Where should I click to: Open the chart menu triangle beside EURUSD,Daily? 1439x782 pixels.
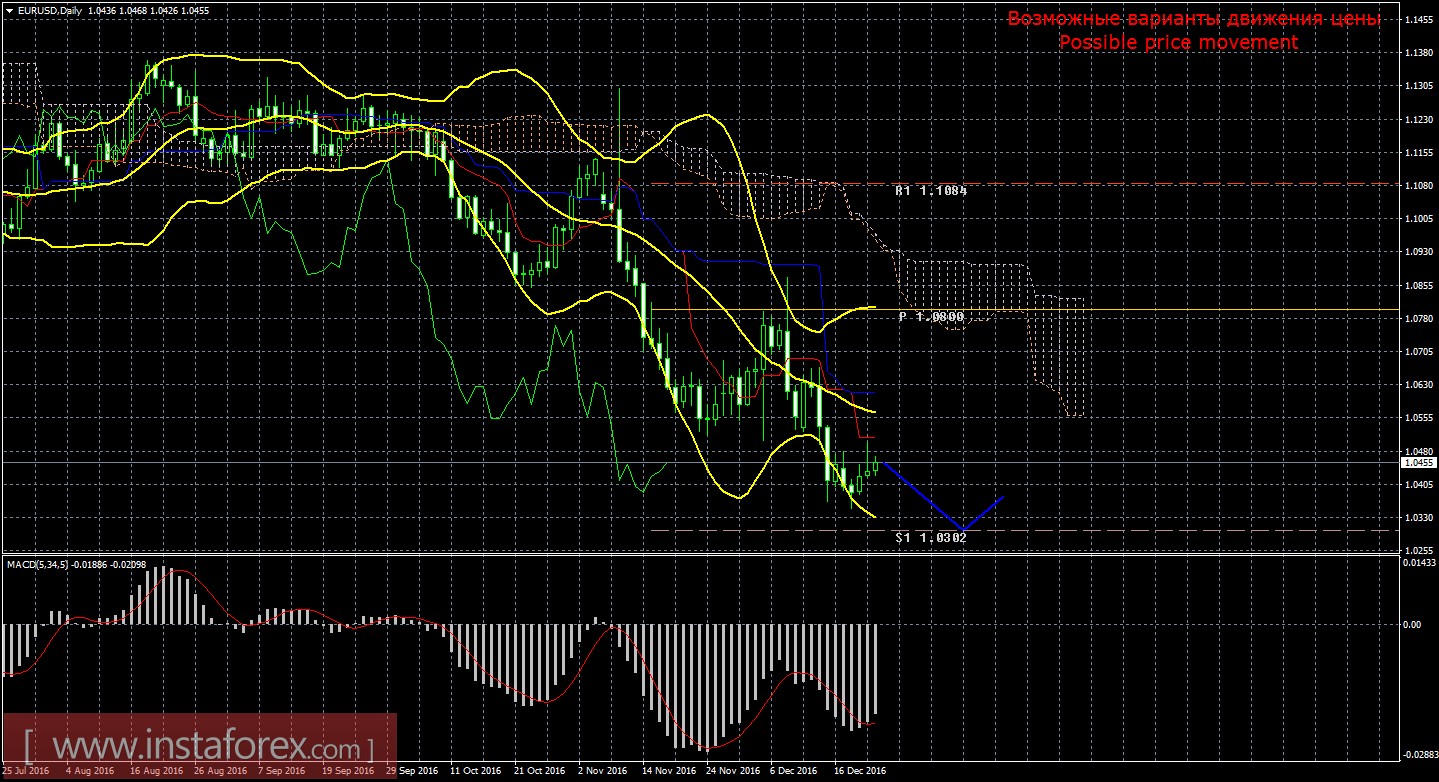[x=9, y=10]
